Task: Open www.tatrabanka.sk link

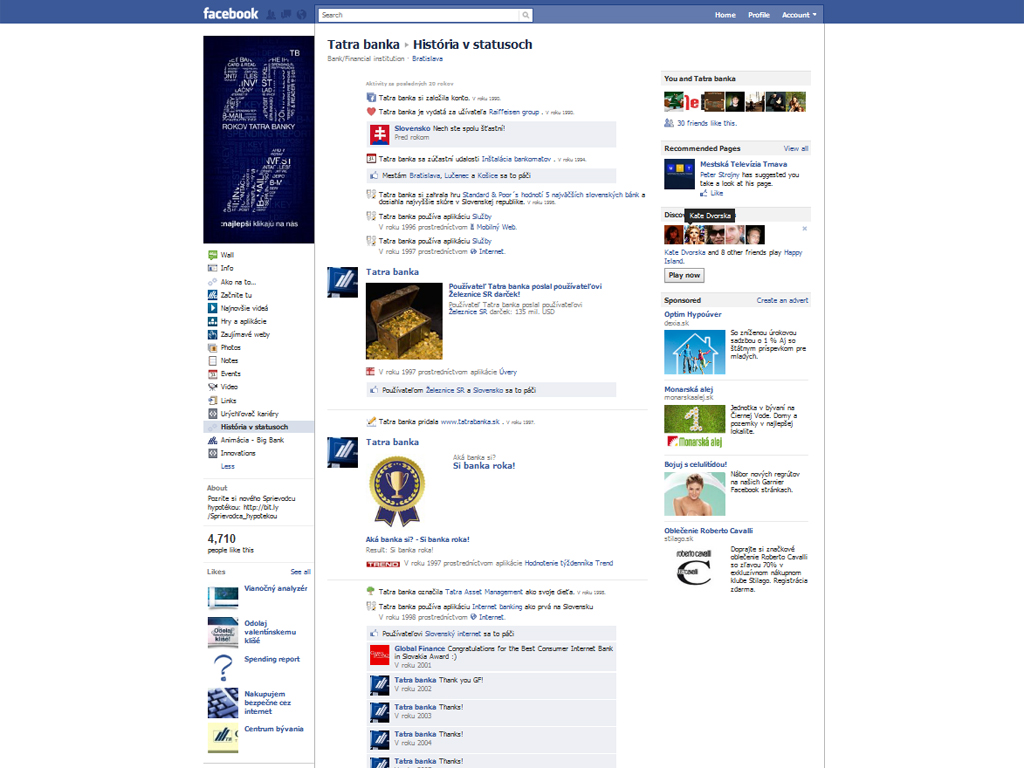Action: click(470, 422)
